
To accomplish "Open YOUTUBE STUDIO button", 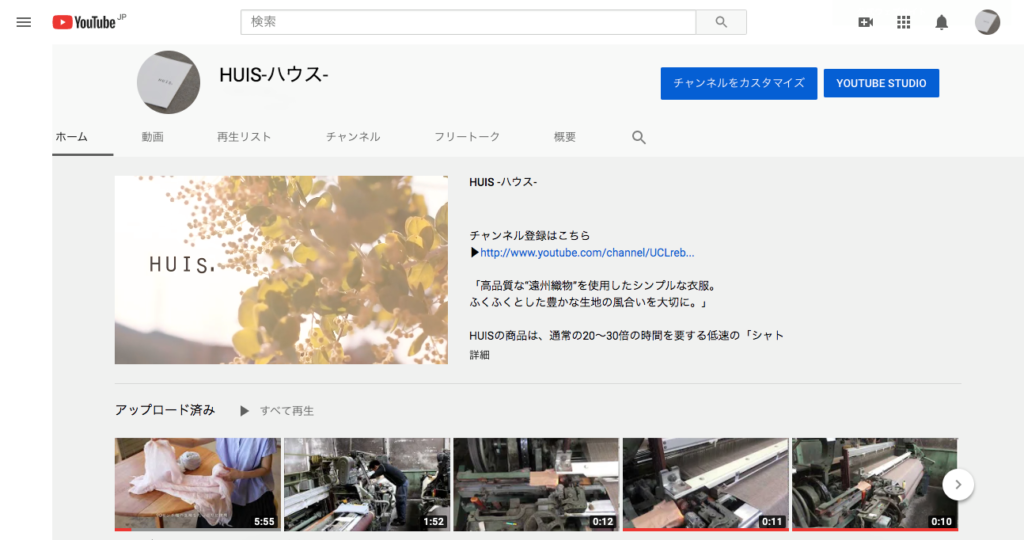I will coord(881,83).
